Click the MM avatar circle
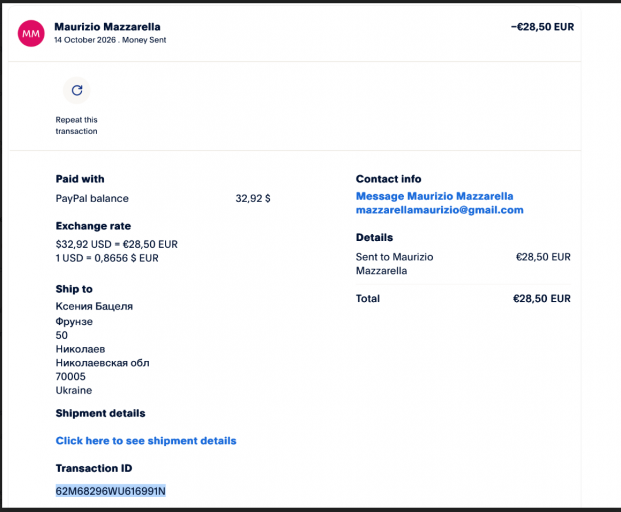The height and width of the screenshot is (512, 621). pos(31,33)
